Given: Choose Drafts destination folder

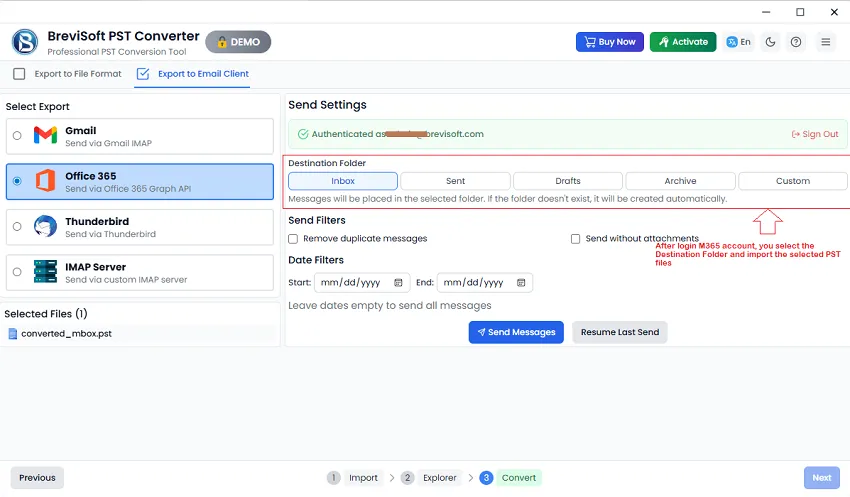Looking at the screenshot, I should coord(568,181).
